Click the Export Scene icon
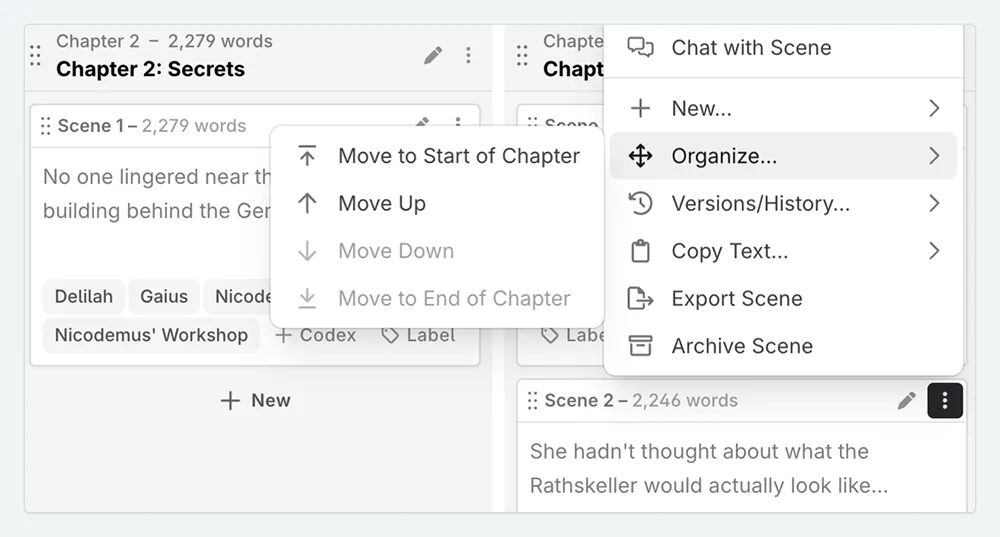Screen dimensions: 1000x537 (x=640, y=298)
